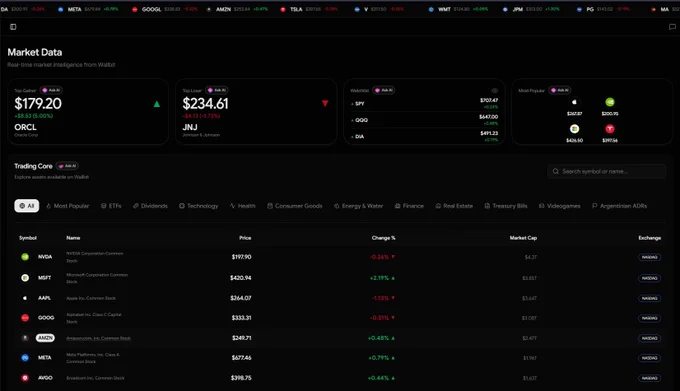Viewport: 680px width, 391px height.
Task: Select the Dividends filter tab
Action: tap(150, 206)
